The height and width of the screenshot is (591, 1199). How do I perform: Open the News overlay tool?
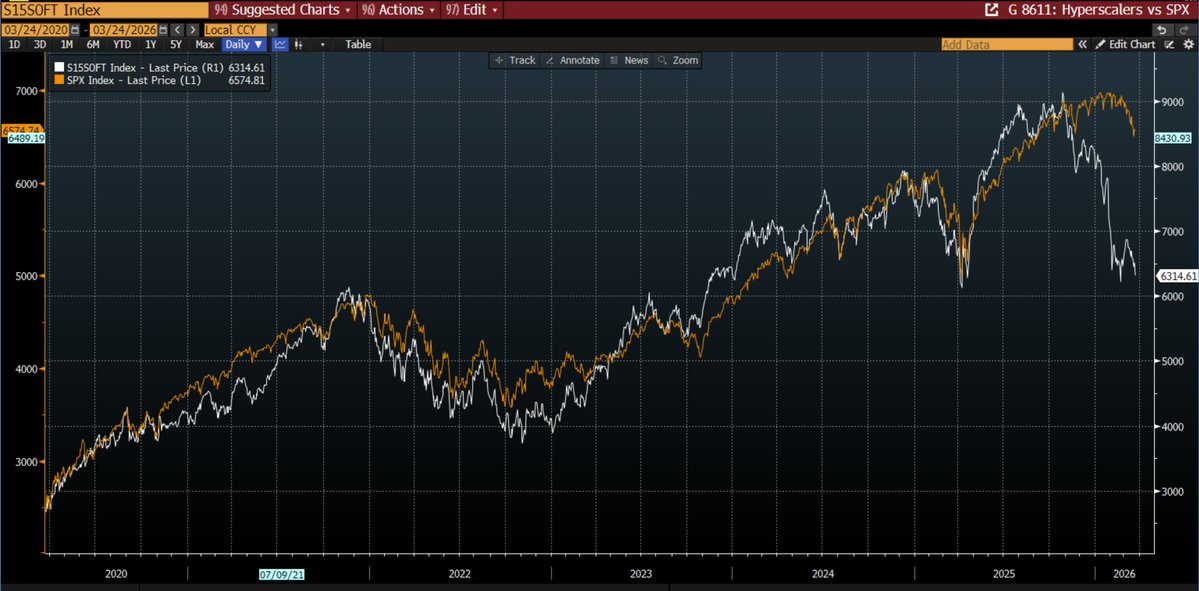point(629,60)
